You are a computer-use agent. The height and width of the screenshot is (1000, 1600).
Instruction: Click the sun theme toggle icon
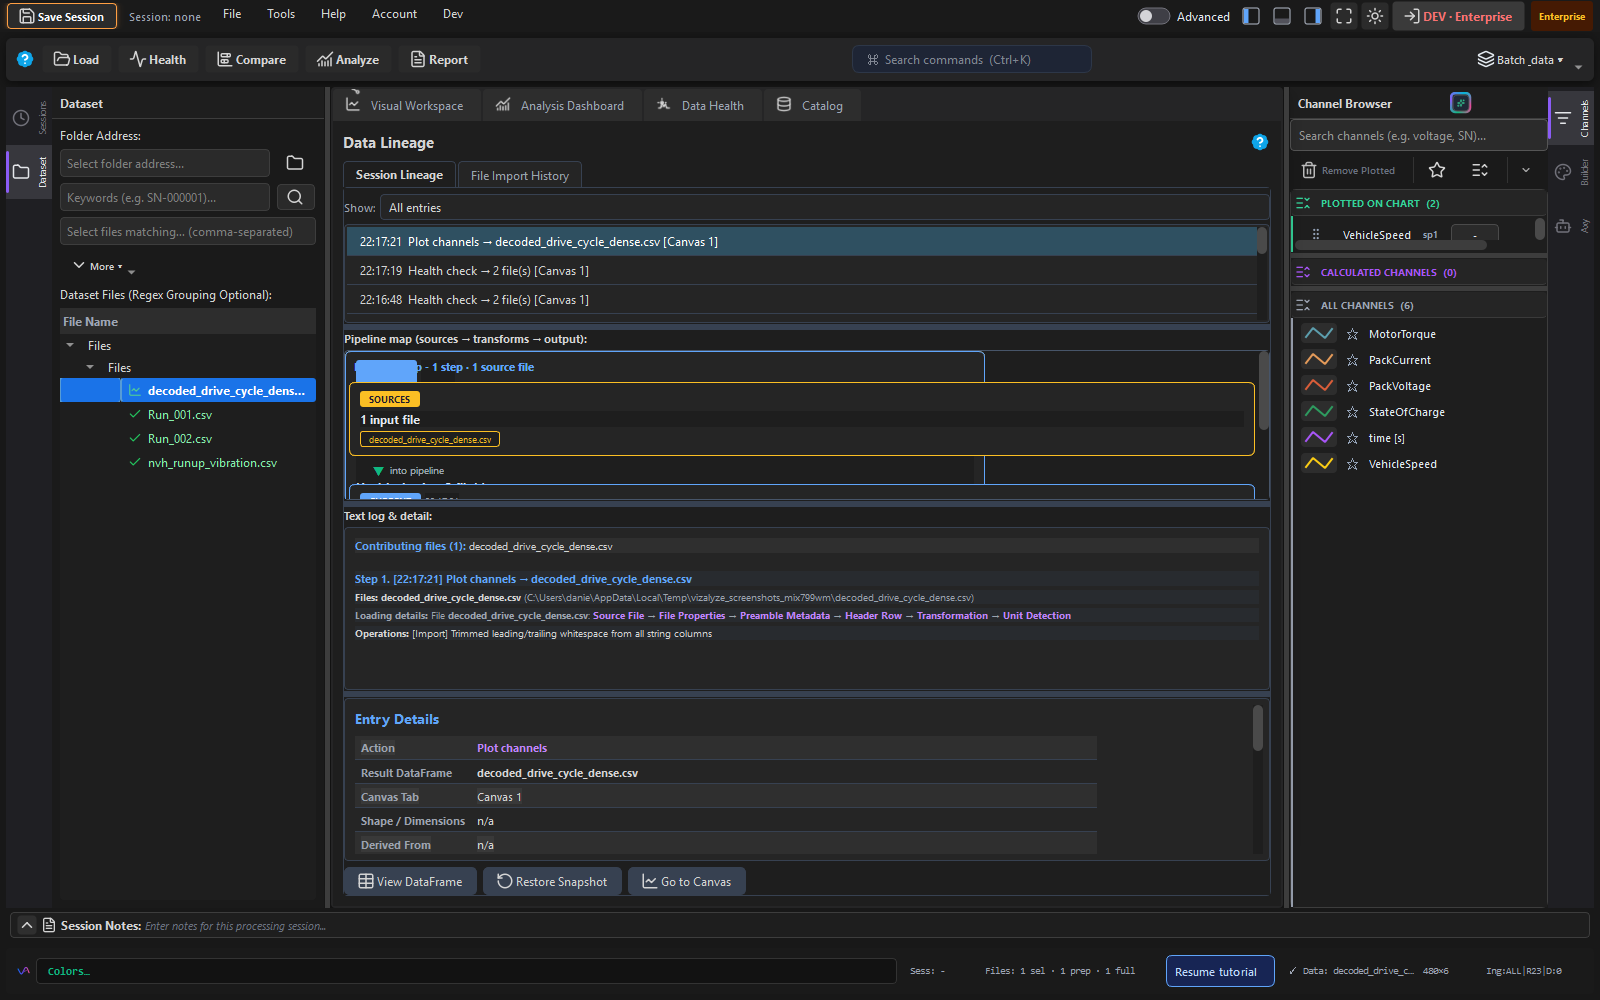click(1375, 16)
